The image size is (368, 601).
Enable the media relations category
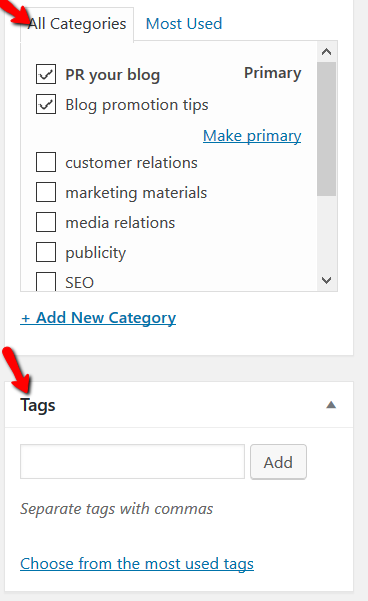pos(46,222)
